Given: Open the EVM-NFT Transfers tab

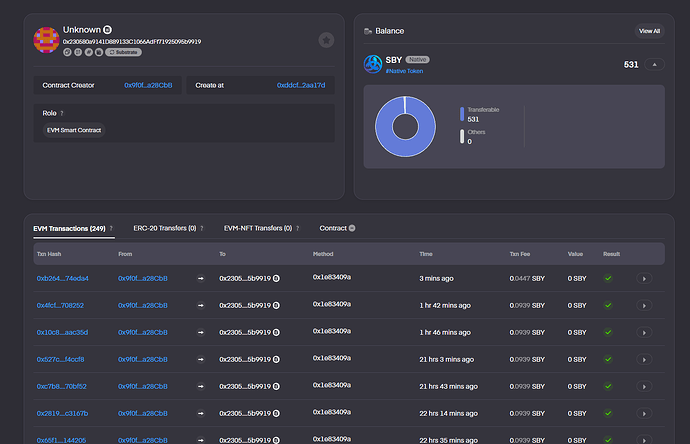Looking at the screenshot, I should 257,229.
